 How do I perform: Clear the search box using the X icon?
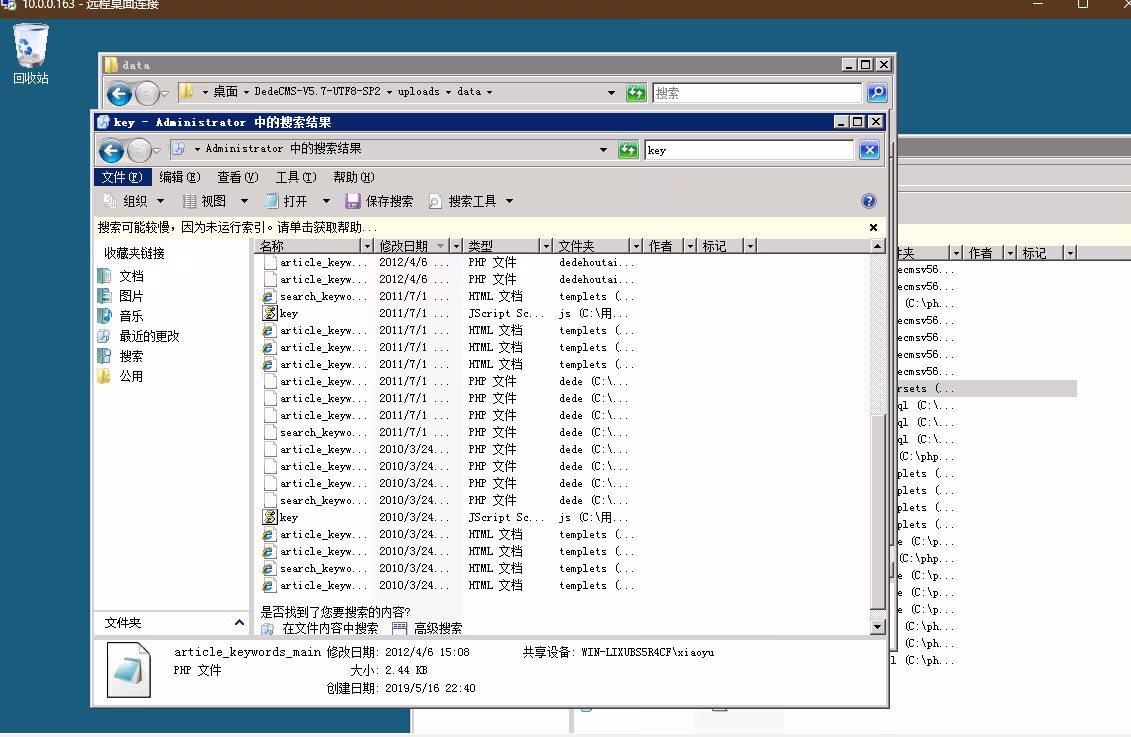click(869, 149)
